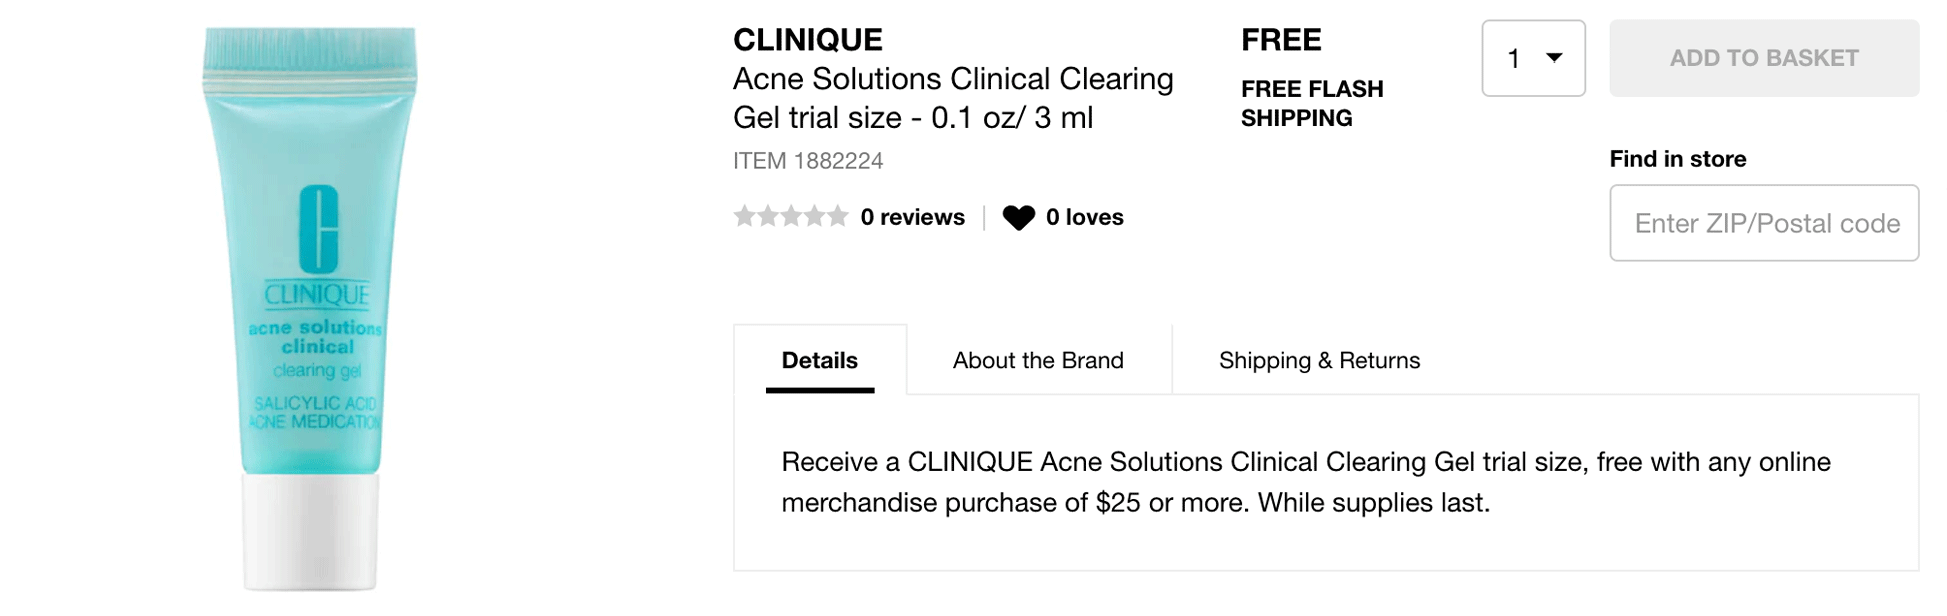This screenshot has width=1947, height=616.
Task: Open the quantity selector showing 1
Action: pyautogui.click(x=1533, y=58)
